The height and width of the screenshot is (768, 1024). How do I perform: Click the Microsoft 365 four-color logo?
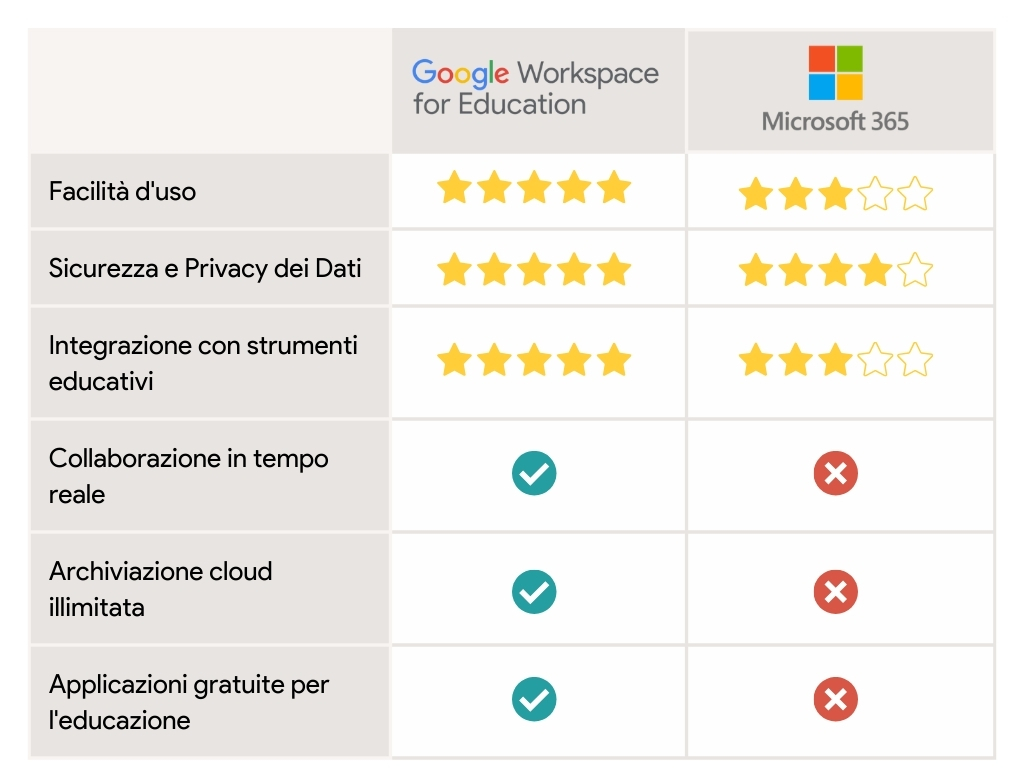[x=835, y=72]
